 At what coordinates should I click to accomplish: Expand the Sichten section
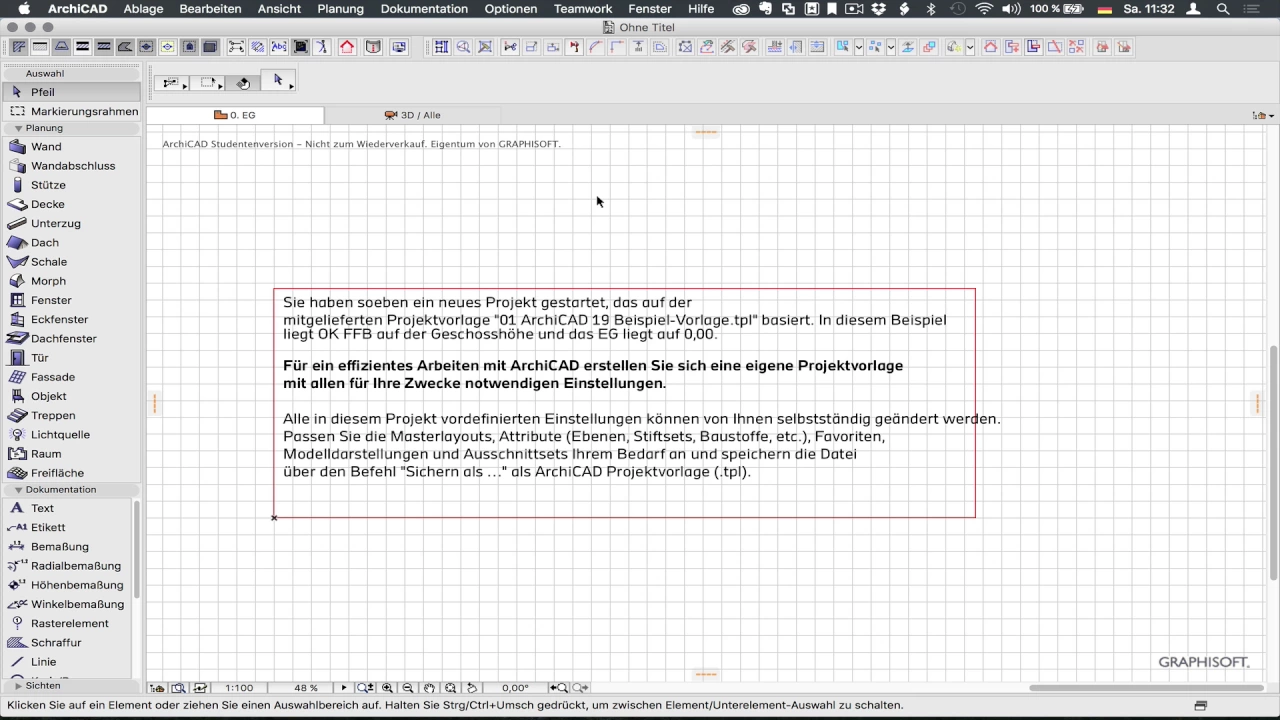pyautogui.click(x=18, y=686)
